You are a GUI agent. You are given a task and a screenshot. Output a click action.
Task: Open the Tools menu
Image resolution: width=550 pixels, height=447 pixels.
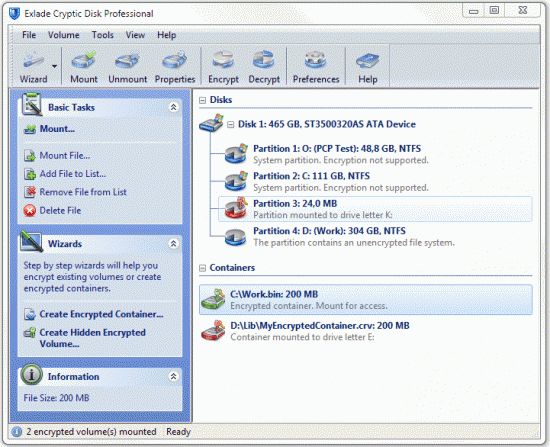coord(102,35)
